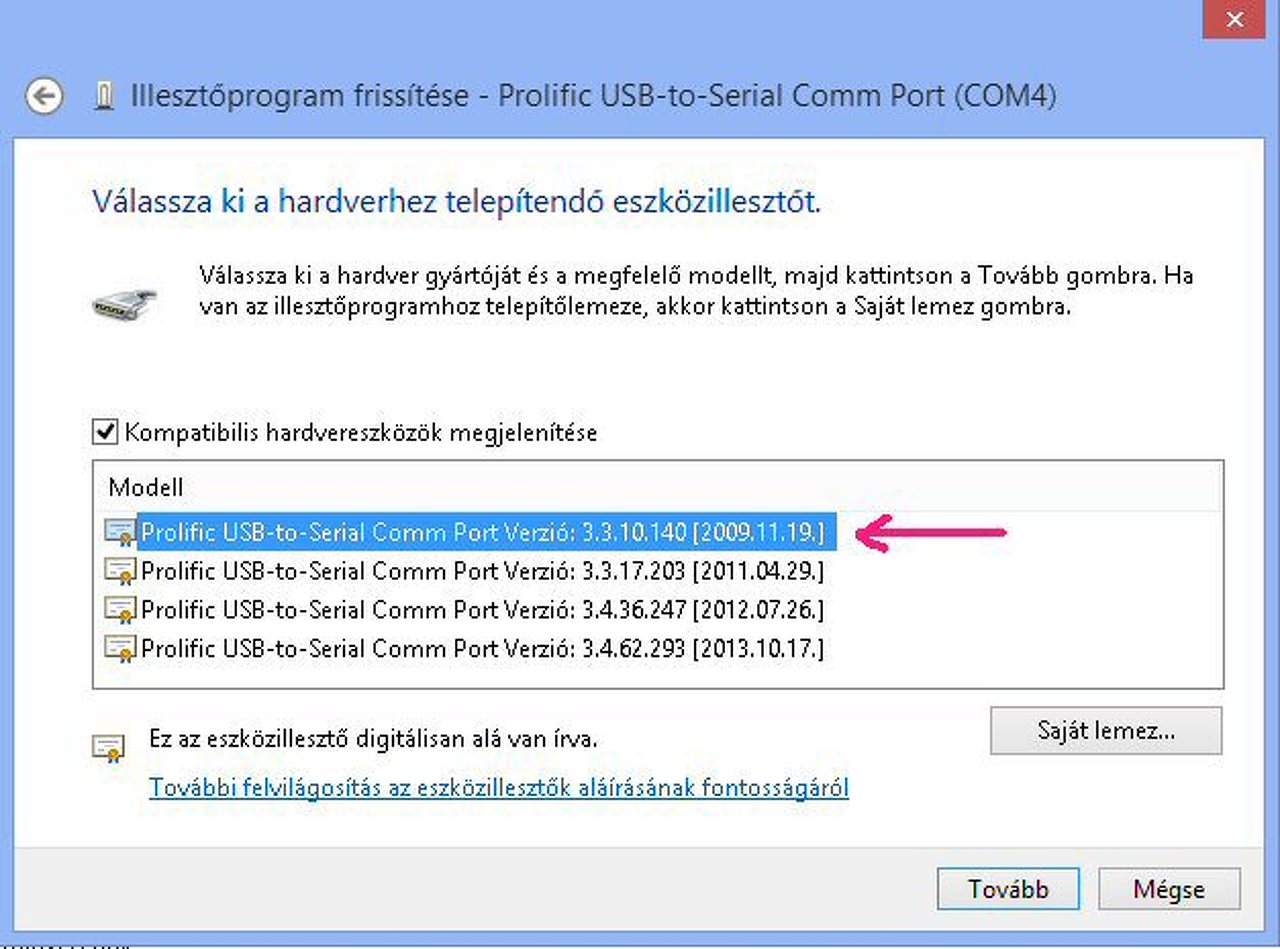The width and height of the screenshot is (1280, 949).
Task: Open the Saját lemez... button
Action: tap(1106, 731)
